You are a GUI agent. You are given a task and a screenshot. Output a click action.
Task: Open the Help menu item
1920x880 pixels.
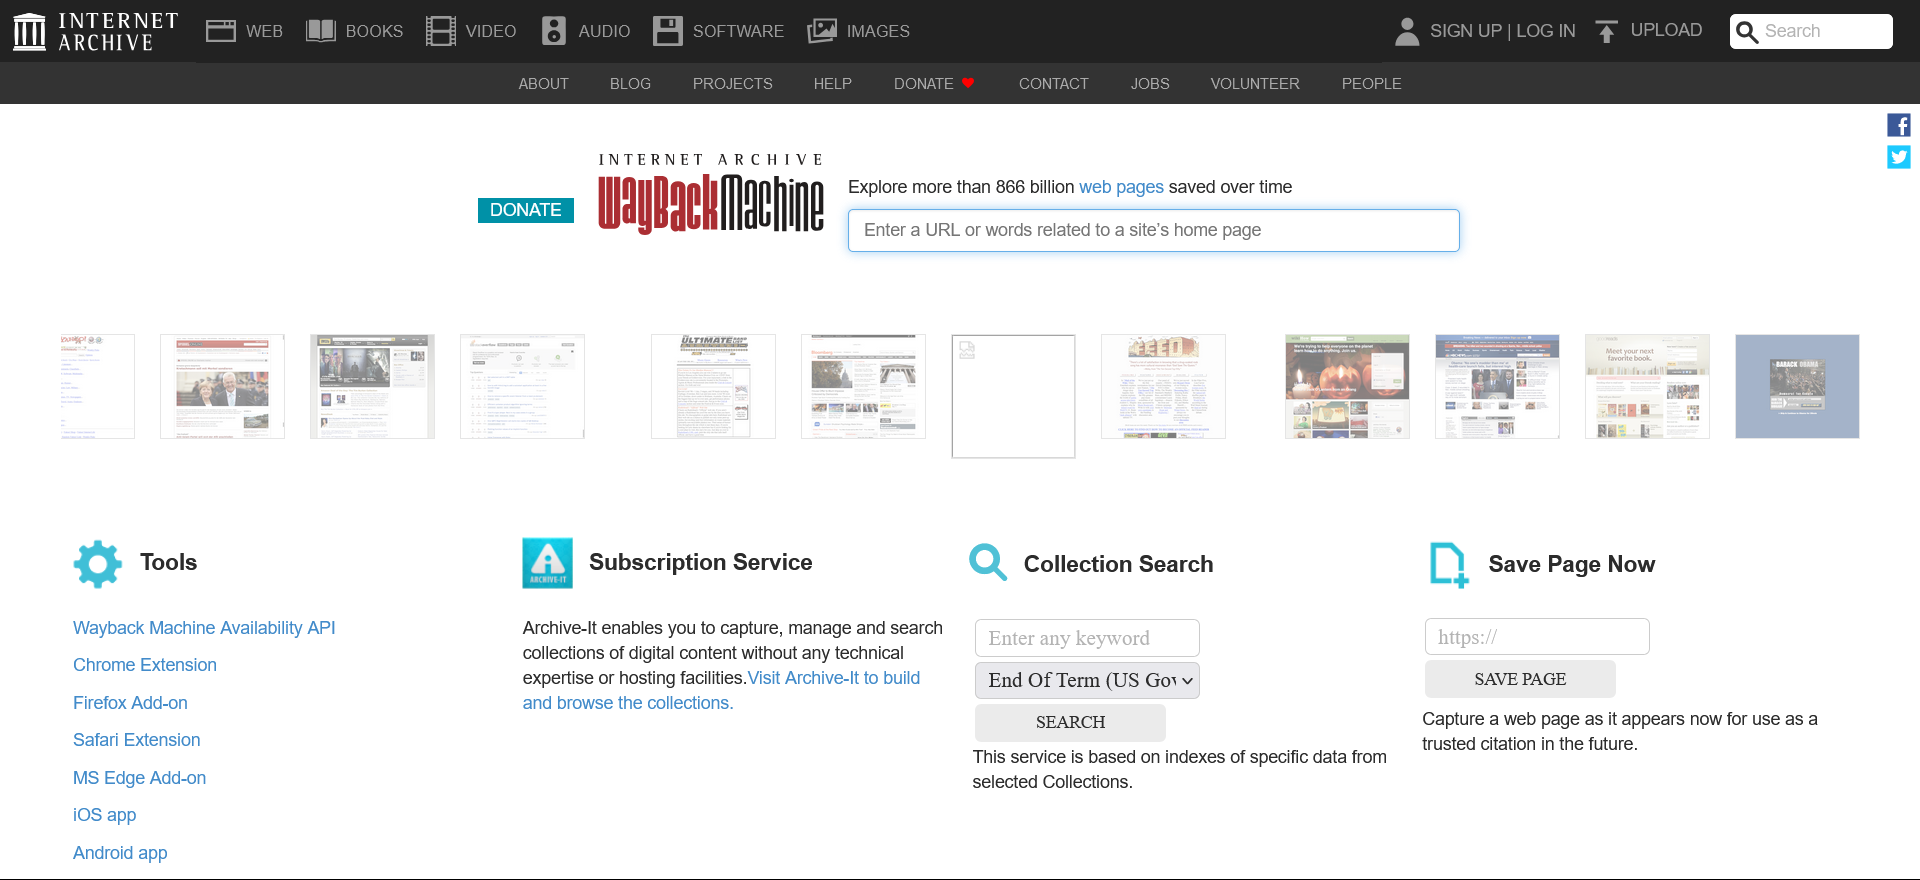[x=832, y=84]
